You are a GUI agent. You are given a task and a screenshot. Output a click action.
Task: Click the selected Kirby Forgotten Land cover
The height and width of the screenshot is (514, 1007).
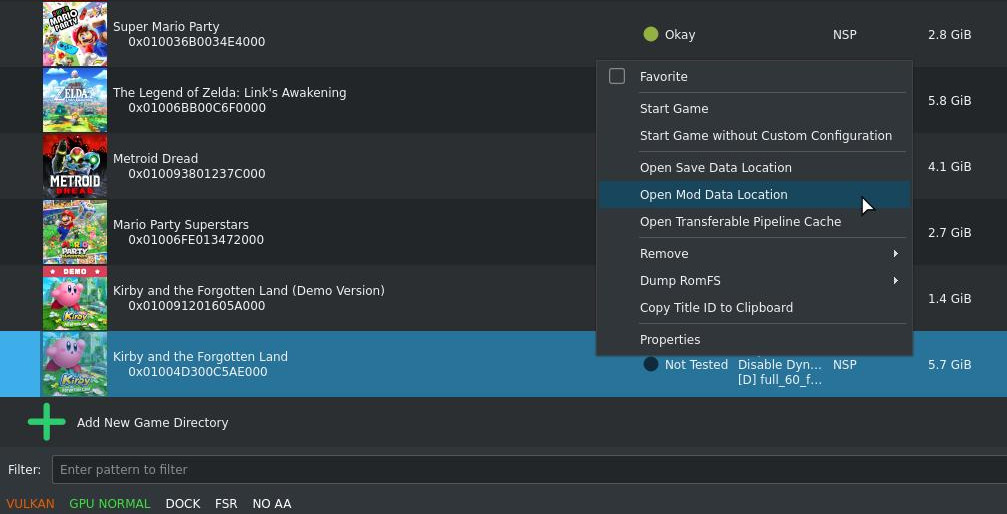coord(74,364)
